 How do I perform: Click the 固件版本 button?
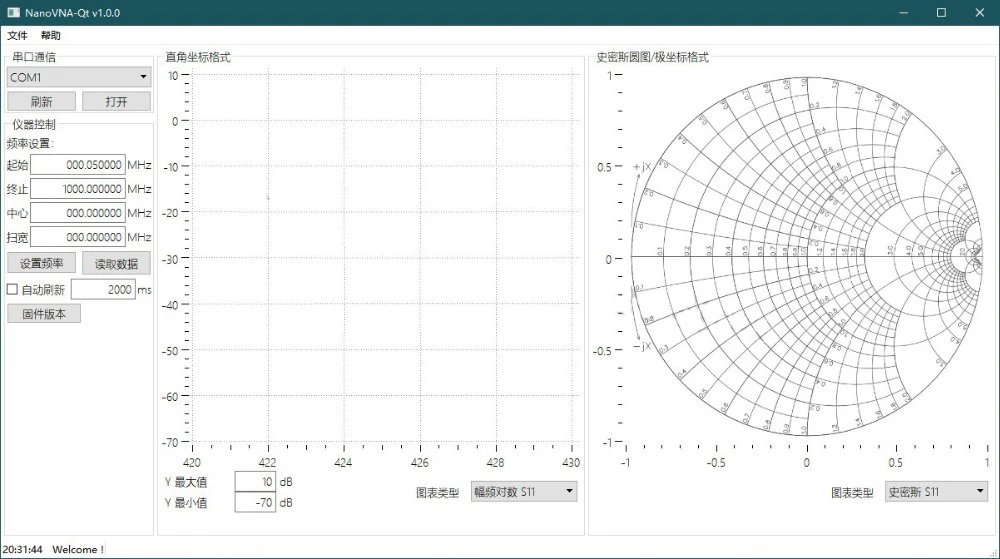44,314
